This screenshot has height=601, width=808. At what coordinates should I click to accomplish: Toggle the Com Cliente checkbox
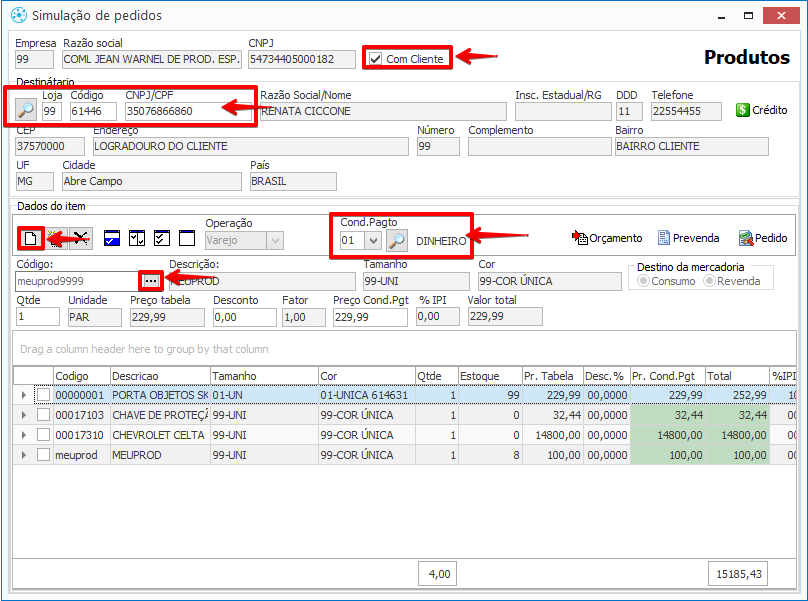click(x=376, y=59)
